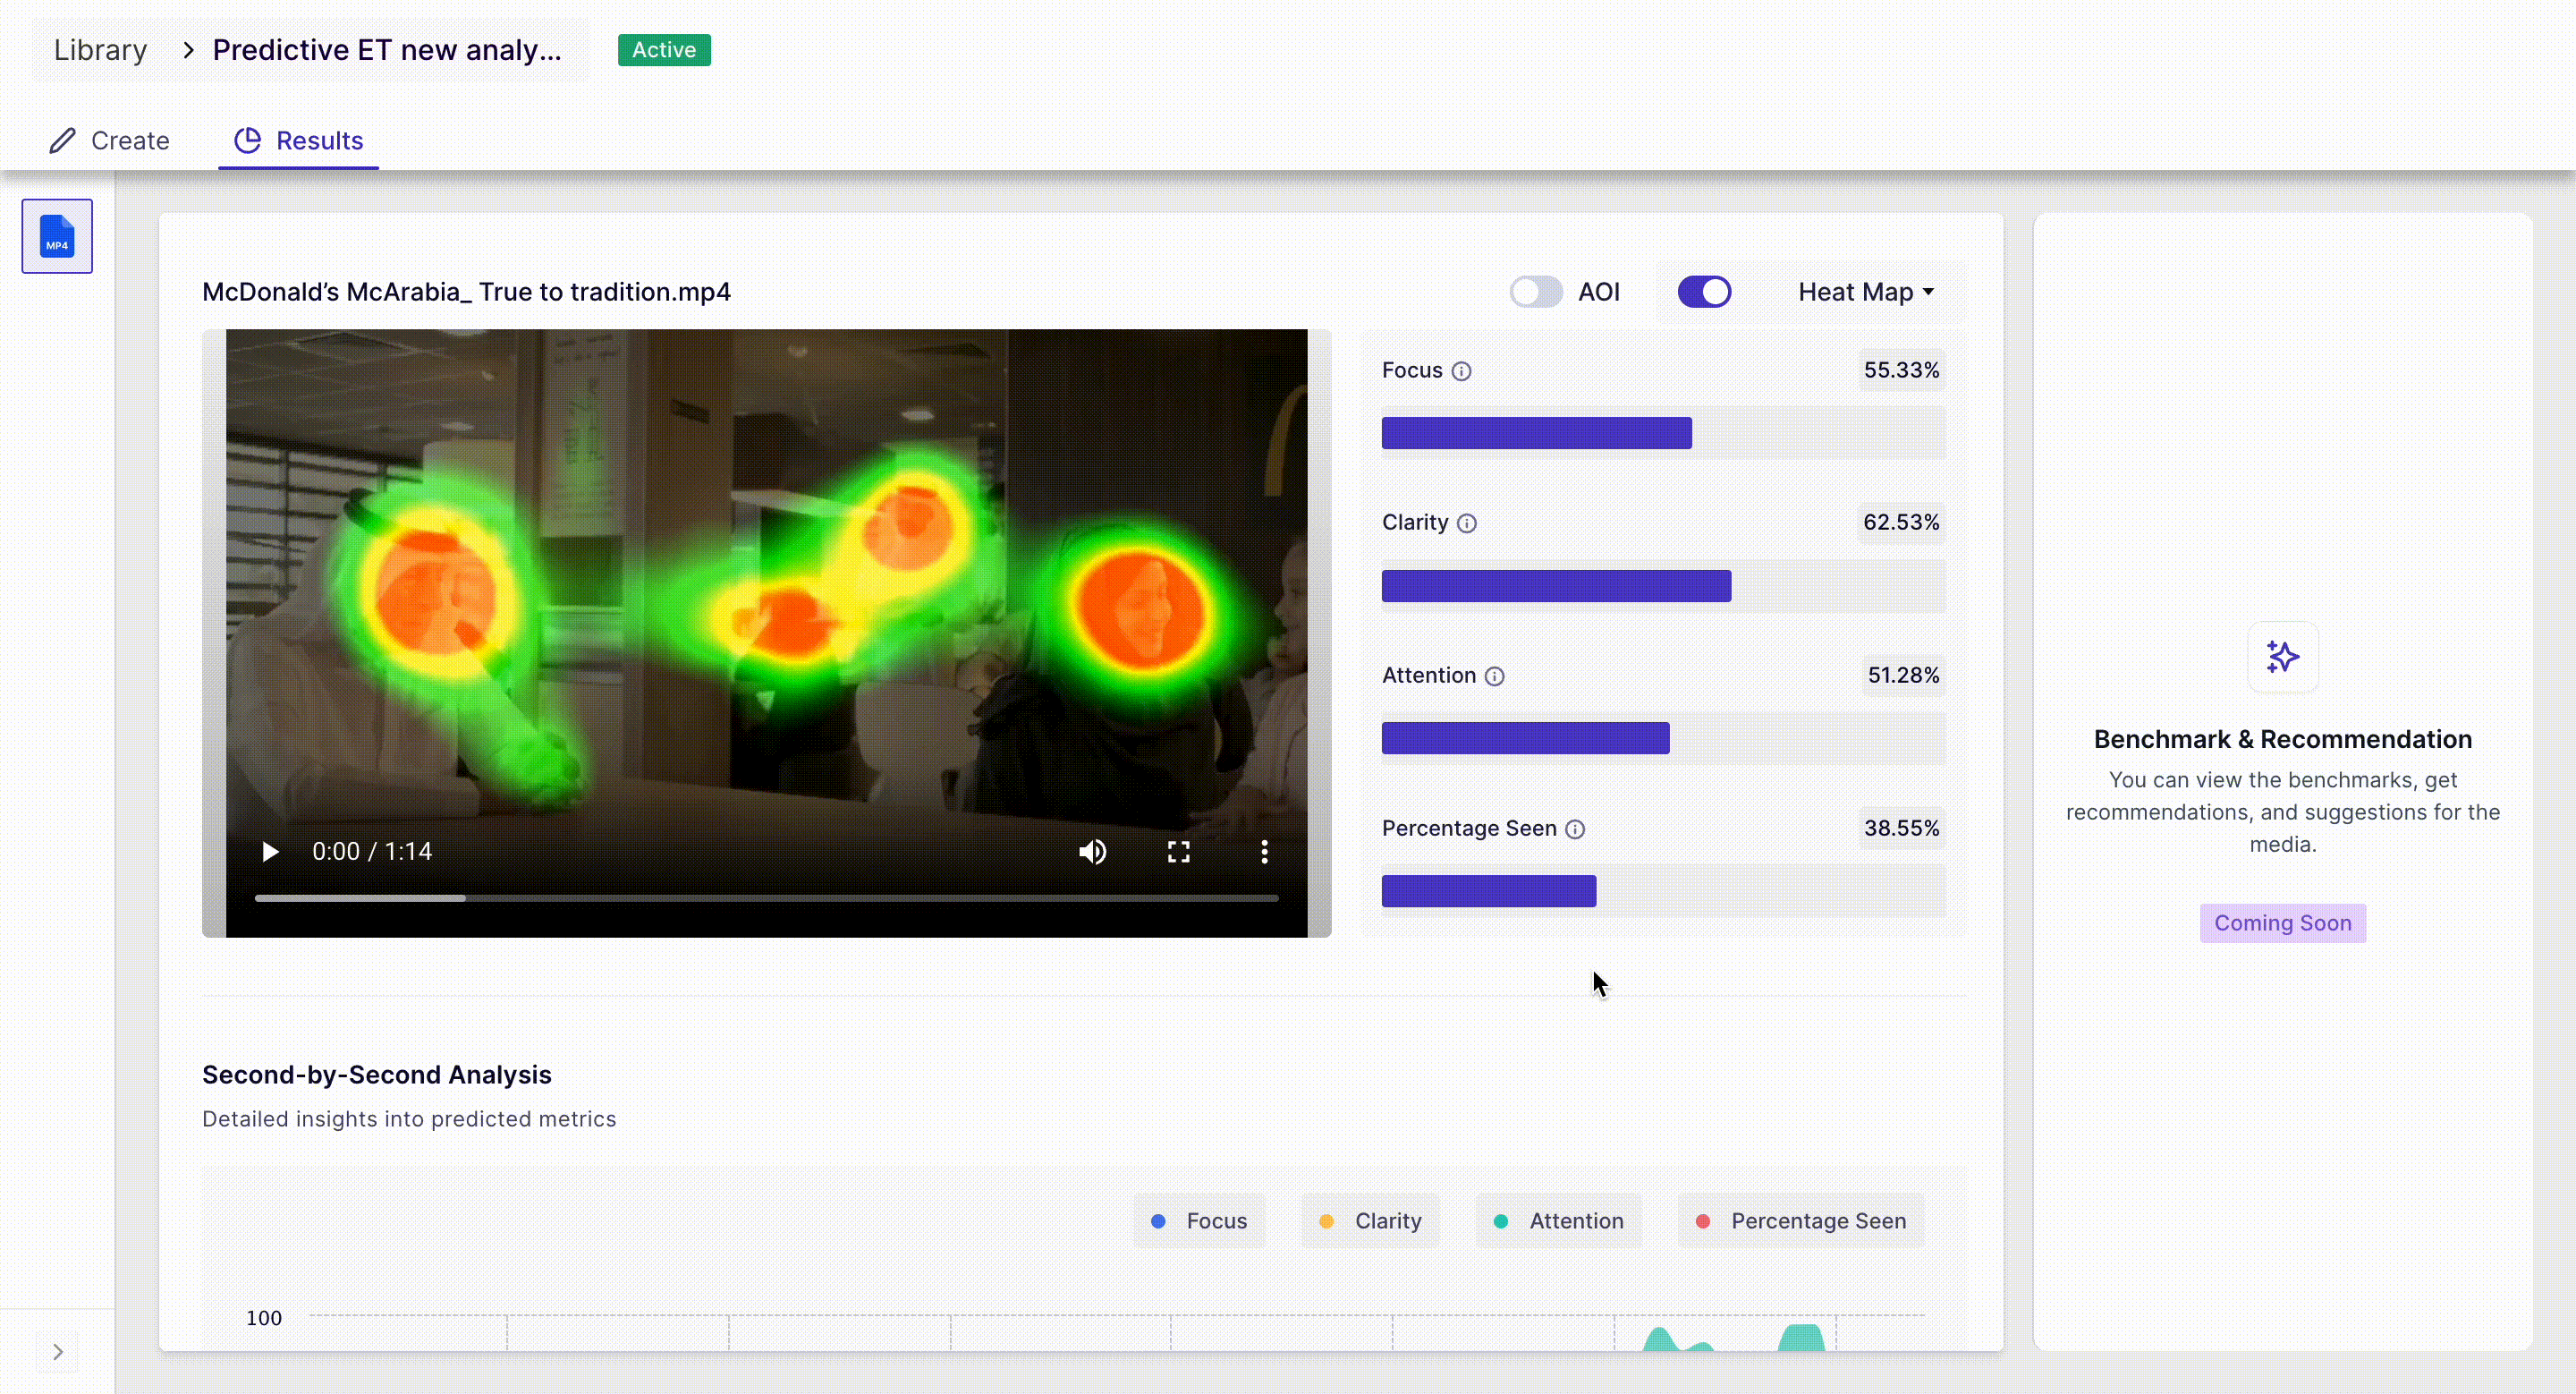This screenshot has height=1394, width=2576.
Task: Click the Benchmark sparkle icon
Action: point(2282,657)
